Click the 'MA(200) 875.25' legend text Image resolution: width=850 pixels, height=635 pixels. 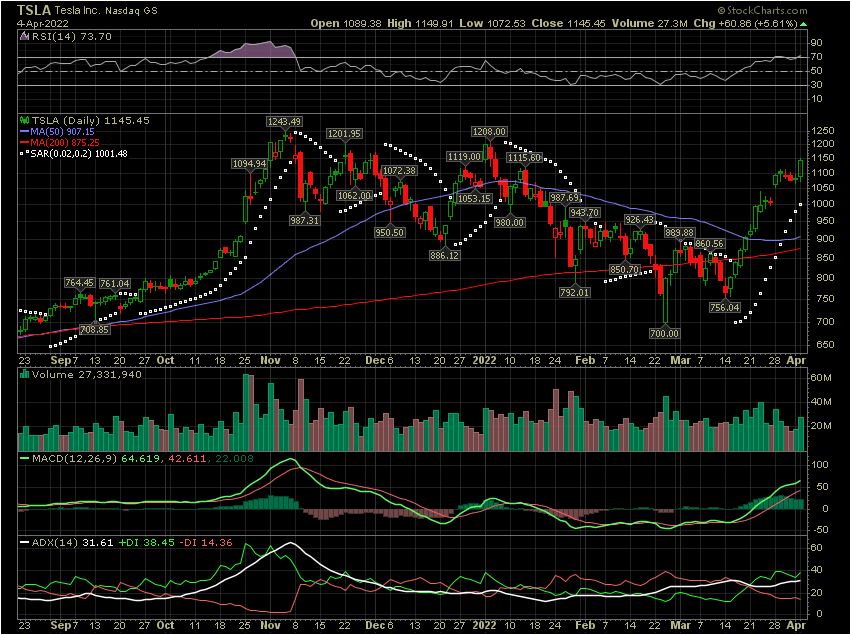[x=65, y=143]
